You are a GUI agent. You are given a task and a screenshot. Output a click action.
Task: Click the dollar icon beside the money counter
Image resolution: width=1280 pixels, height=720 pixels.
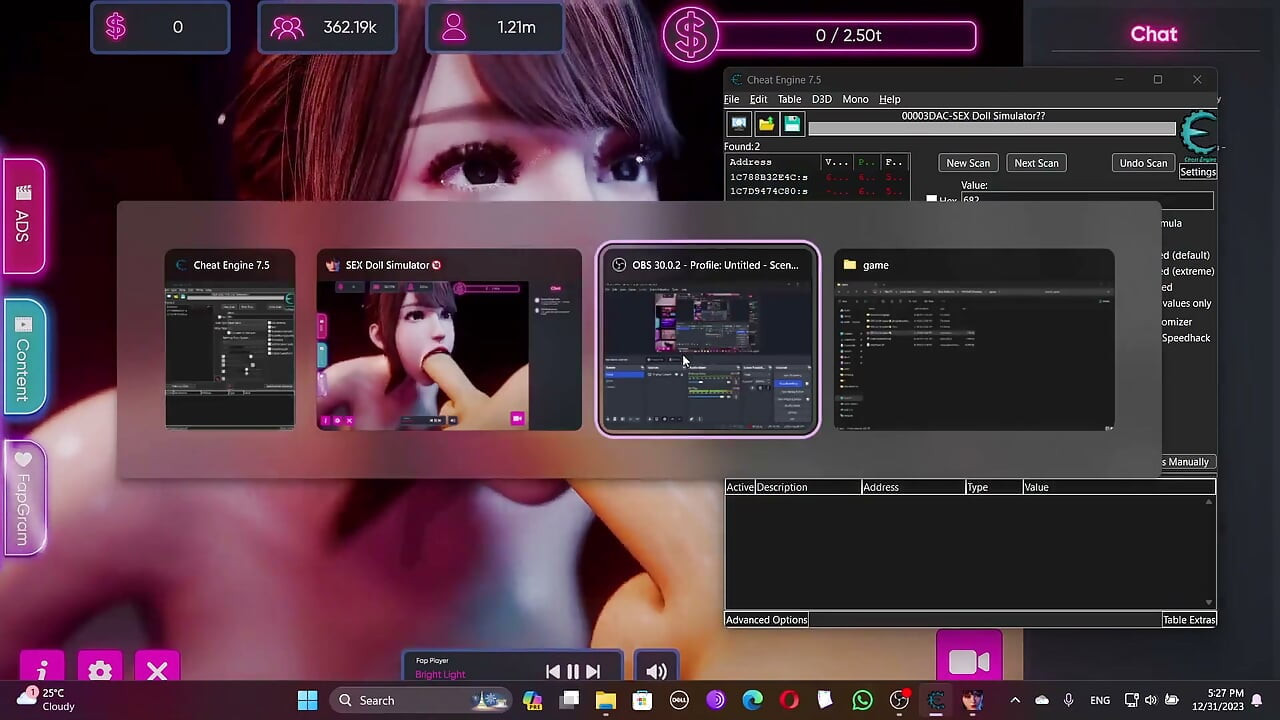(116, 27)
